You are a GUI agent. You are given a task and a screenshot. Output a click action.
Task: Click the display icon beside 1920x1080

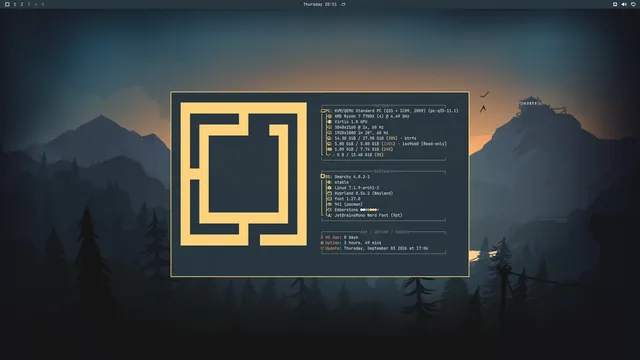click(329, 133)
